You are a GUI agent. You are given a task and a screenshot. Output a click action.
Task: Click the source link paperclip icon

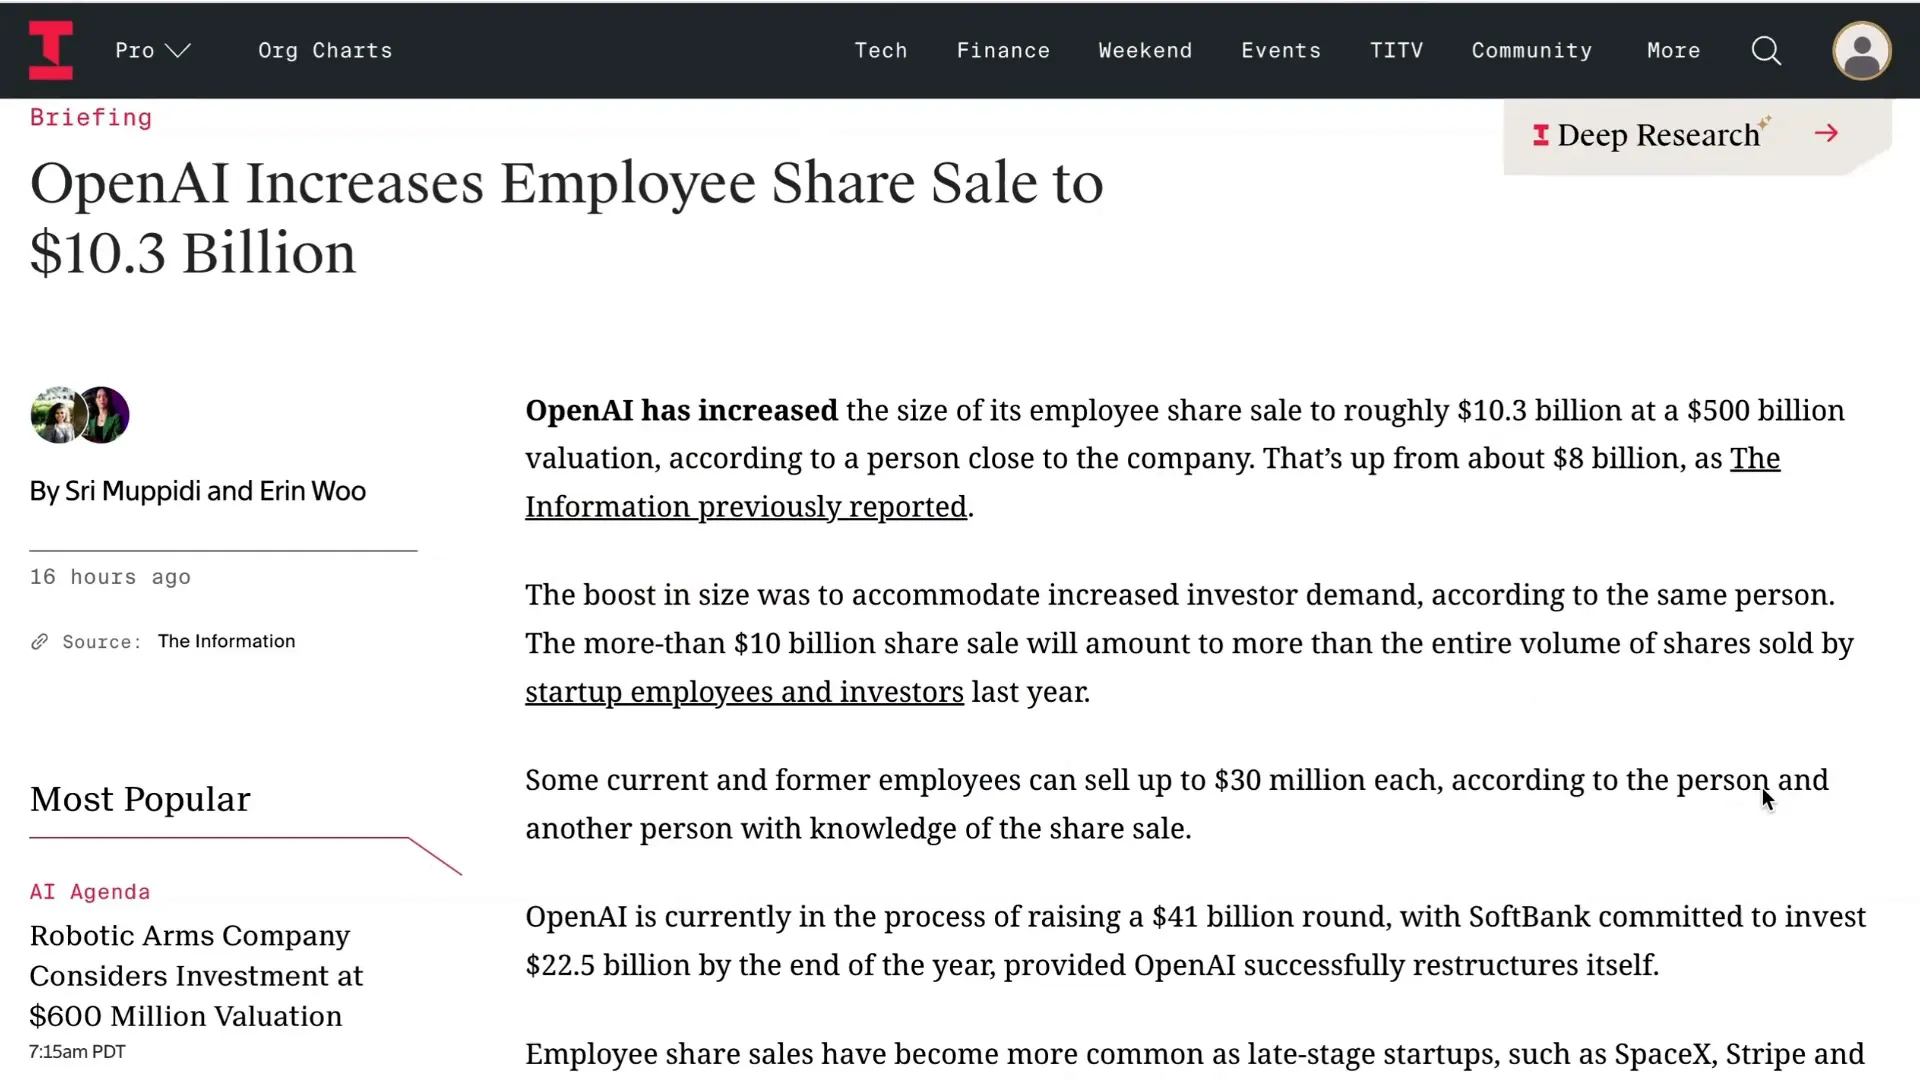click(40, 641)
